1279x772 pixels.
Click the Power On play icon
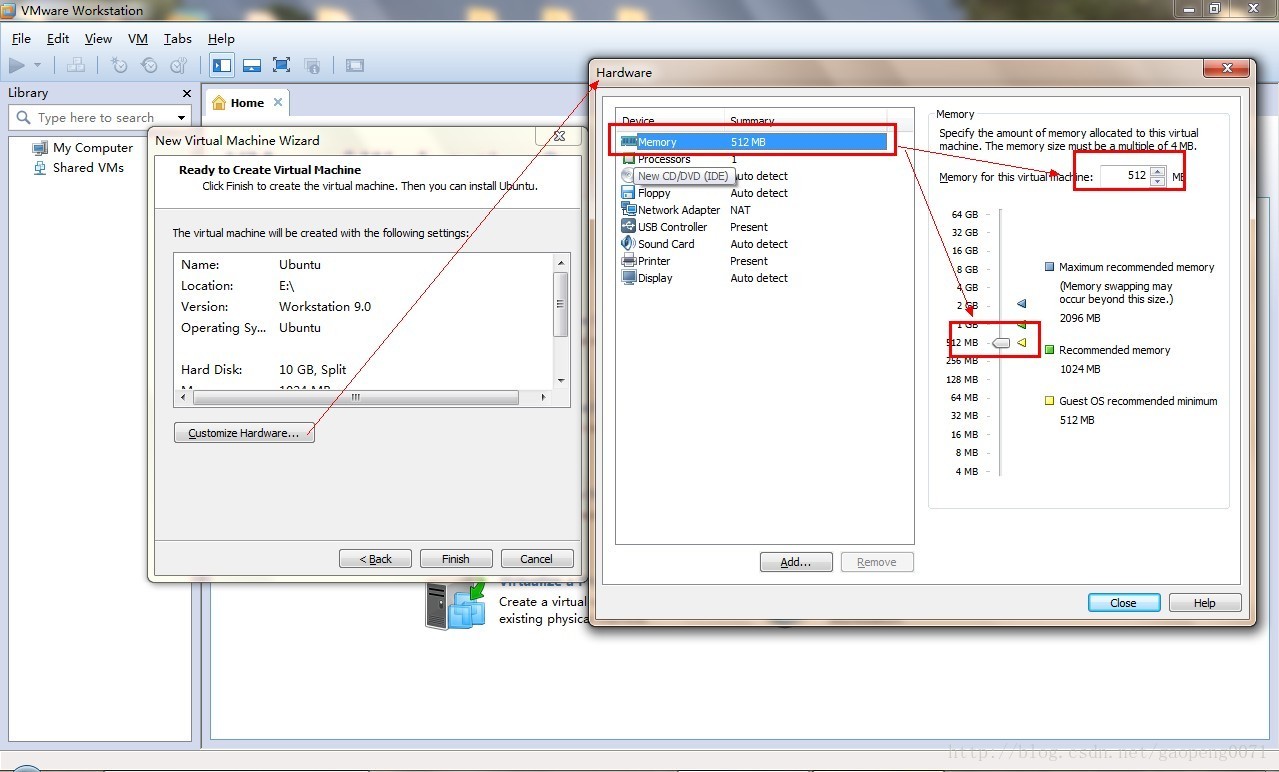17,66
